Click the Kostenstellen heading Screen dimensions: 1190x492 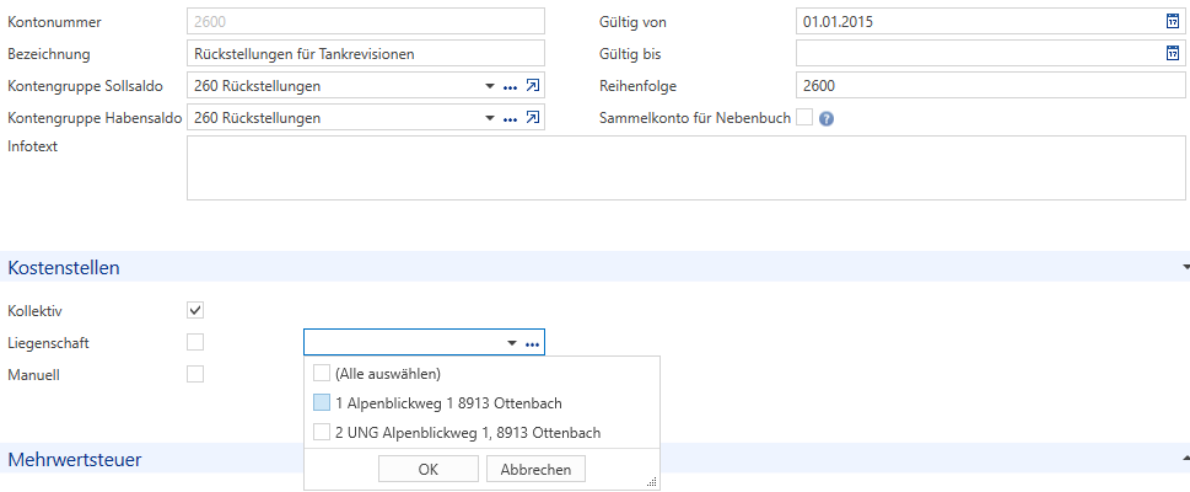tap(63, 267)
